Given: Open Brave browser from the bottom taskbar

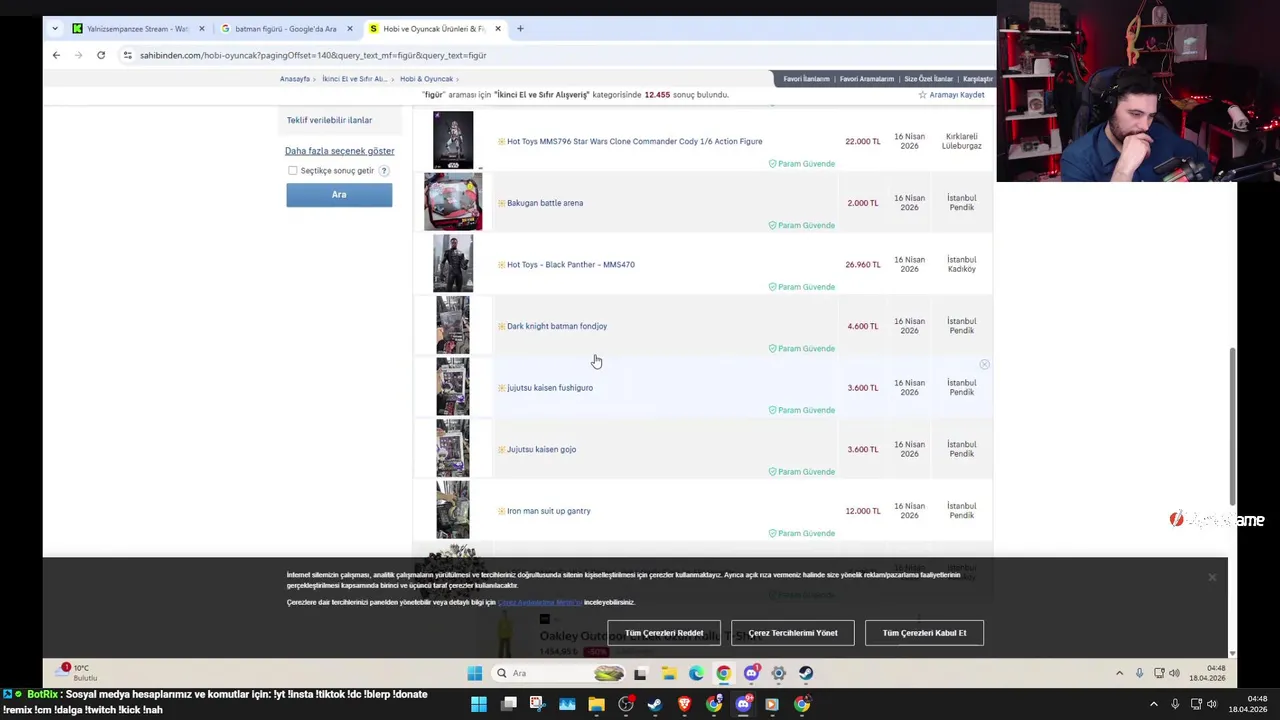Looking at the screenshot, I should (x=684, y=705).
